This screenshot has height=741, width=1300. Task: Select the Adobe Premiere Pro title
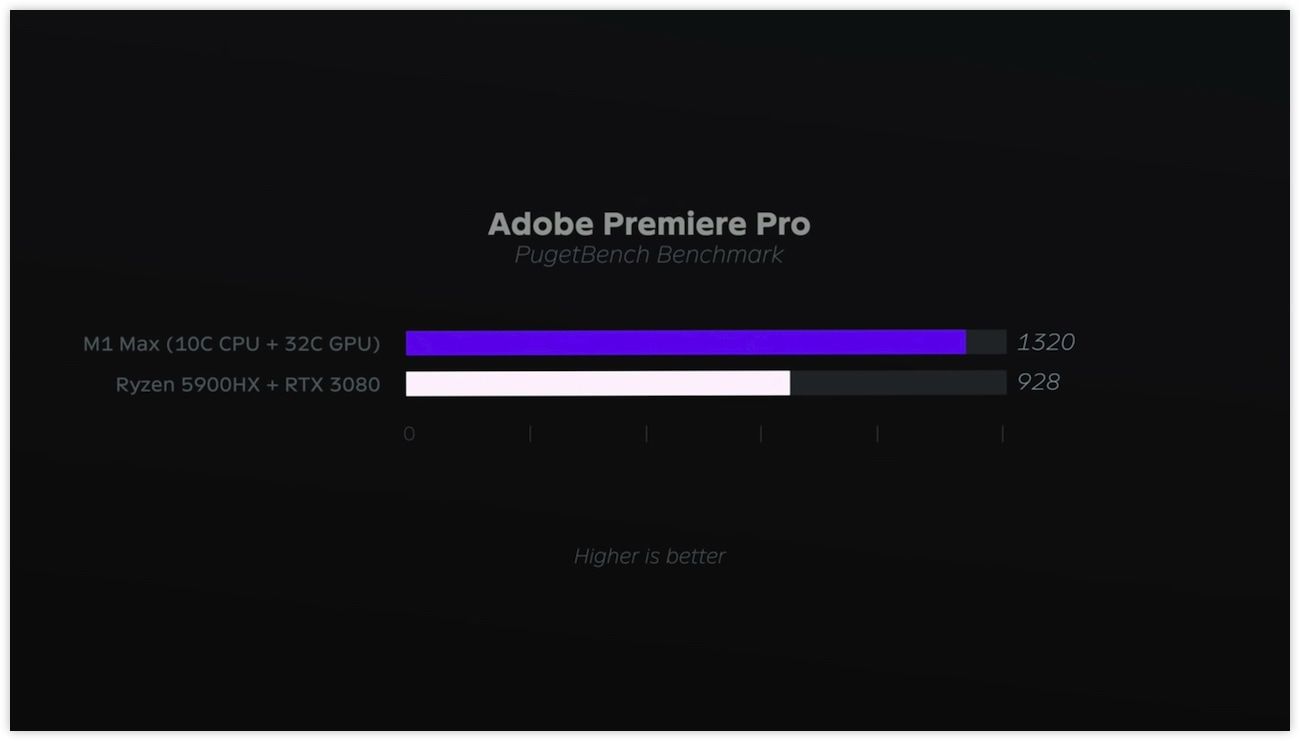click(x=649, y=224)
